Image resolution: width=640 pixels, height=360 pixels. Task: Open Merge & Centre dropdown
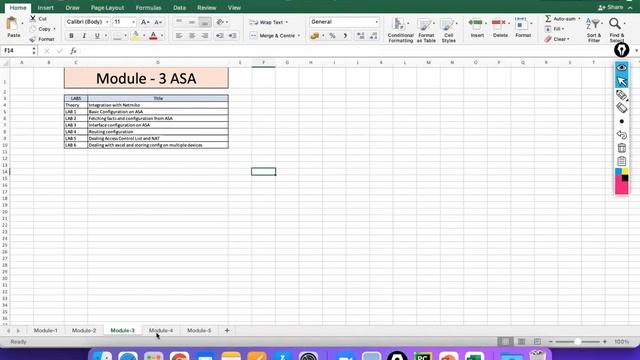pyautogui.click(x=299, y=36)
